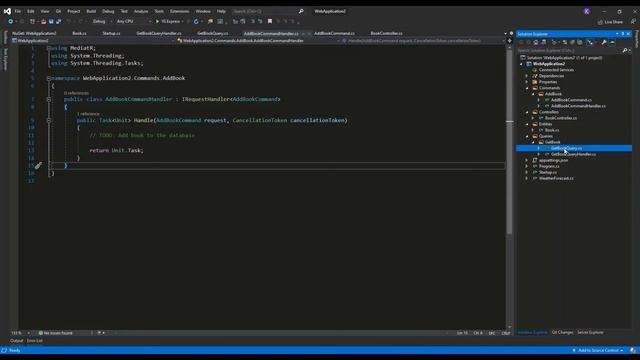This screenshot has height=360, width=640.
Task: Click the Live Share button
Action: [610, 22]
